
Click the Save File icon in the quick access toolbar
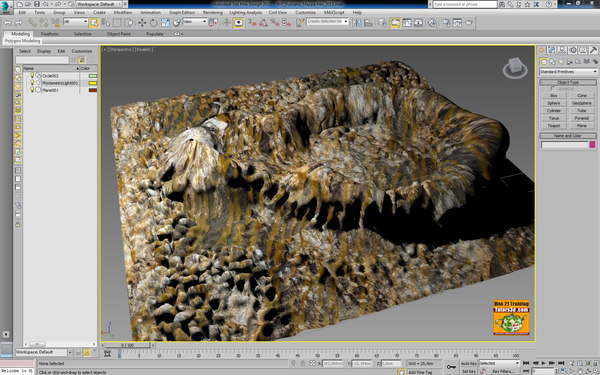pyautogui.click(x=37, y=4)
